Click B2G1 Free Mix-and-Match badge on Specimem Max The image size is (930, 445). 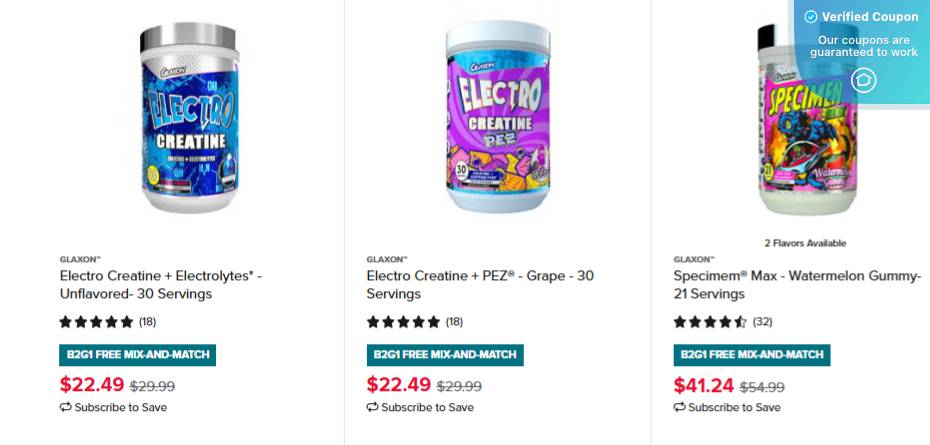click(x=752, y=355)
